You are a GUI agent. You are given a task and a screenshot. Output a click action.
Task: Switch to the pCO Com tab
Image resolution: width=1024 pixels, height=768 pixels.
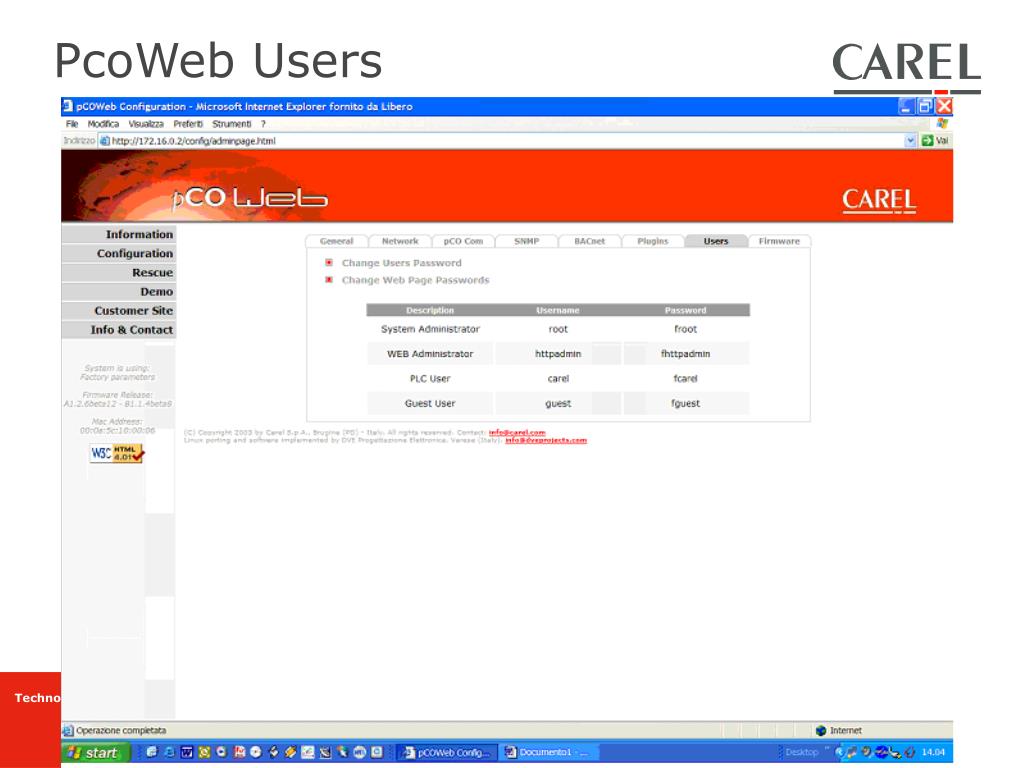point(463,241)
